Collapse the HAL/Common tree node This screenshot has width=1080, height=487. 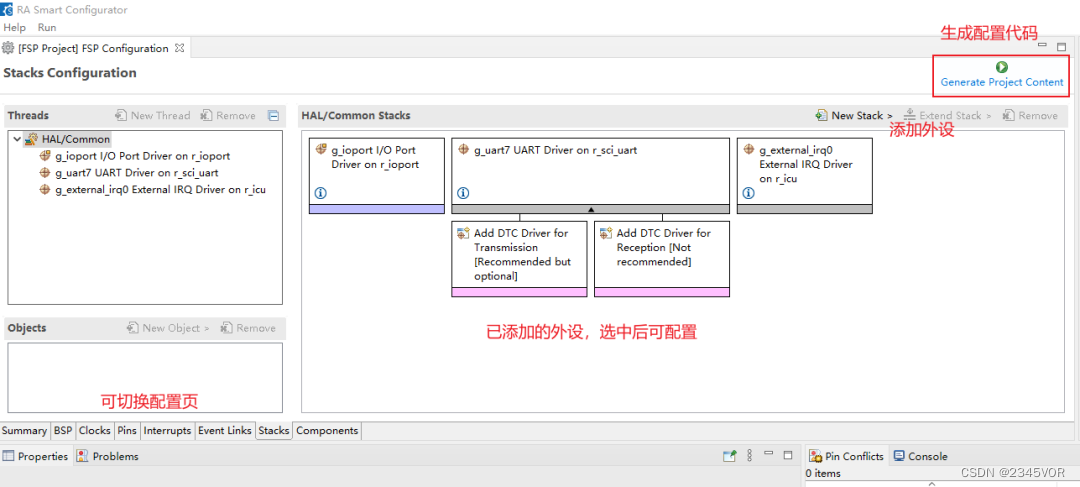coord(17,139)
